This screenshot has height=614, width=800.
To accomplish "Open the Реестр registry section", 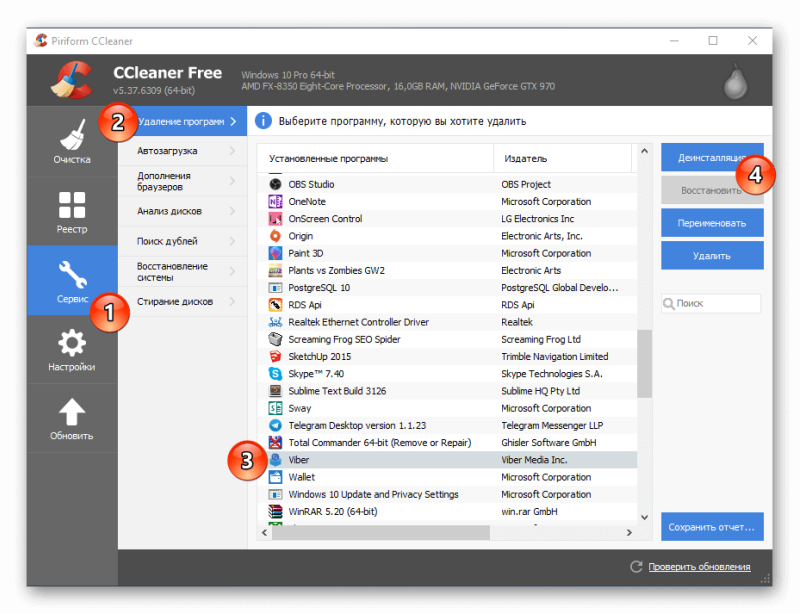I will point(72,211).
